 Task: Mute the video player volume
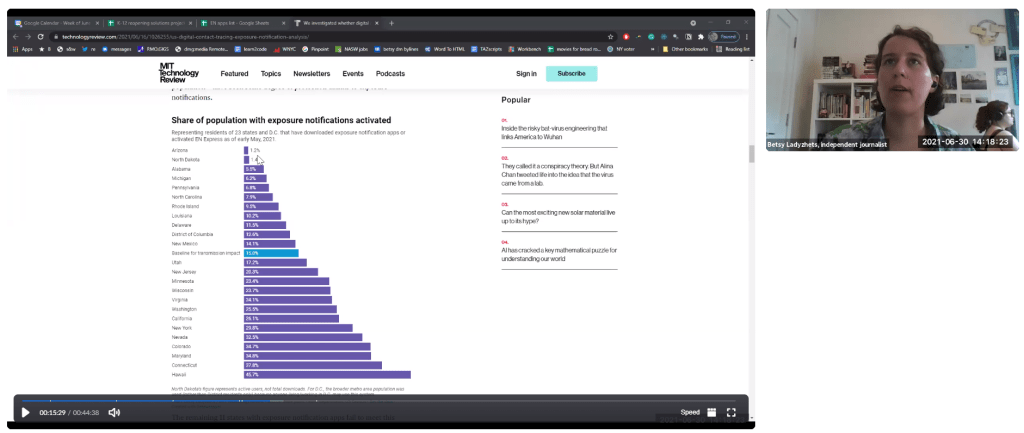click(x=114, y=412)
